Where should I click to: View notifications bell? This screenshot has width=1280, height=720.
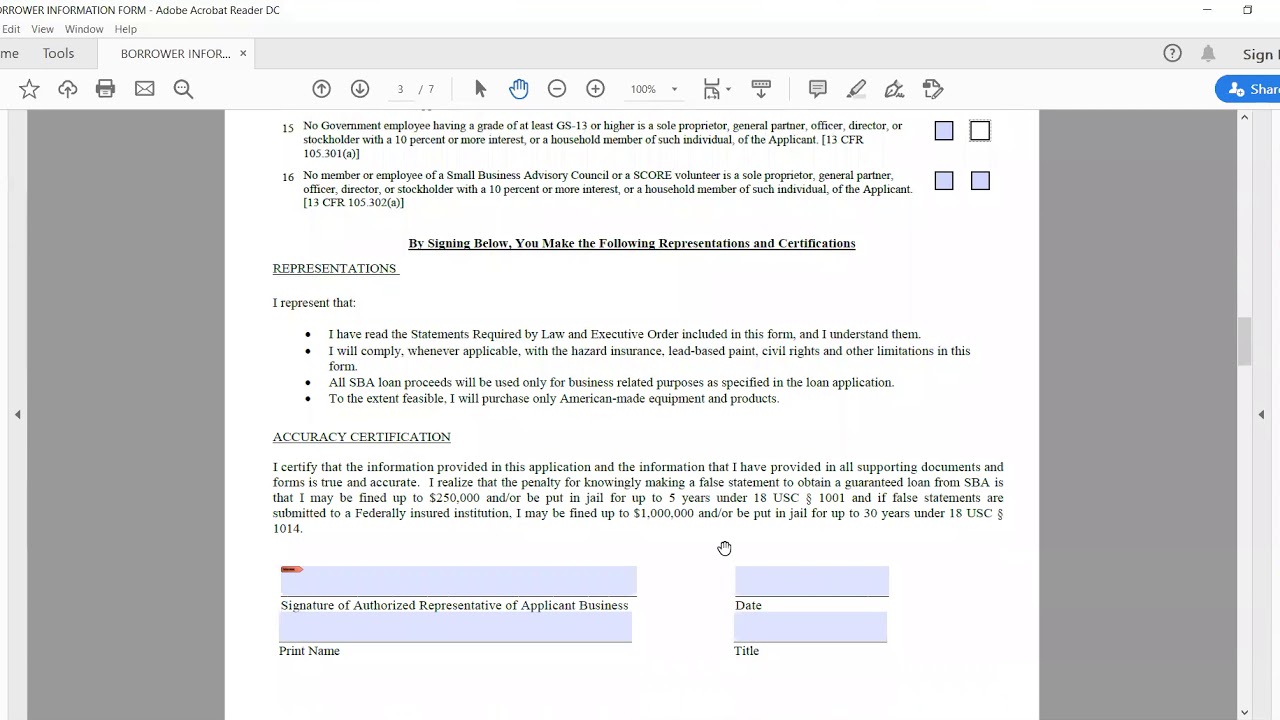tap(1208, 53)
